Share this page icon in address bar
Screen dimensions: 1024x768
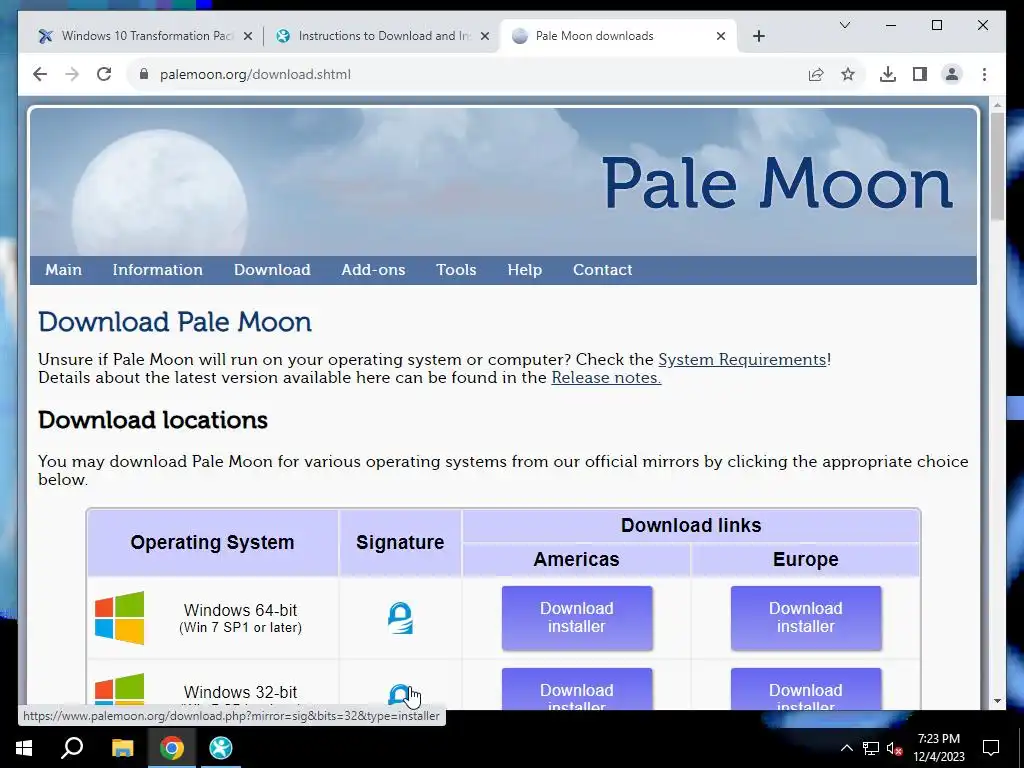pyautogui.click(x=816, y=74)
